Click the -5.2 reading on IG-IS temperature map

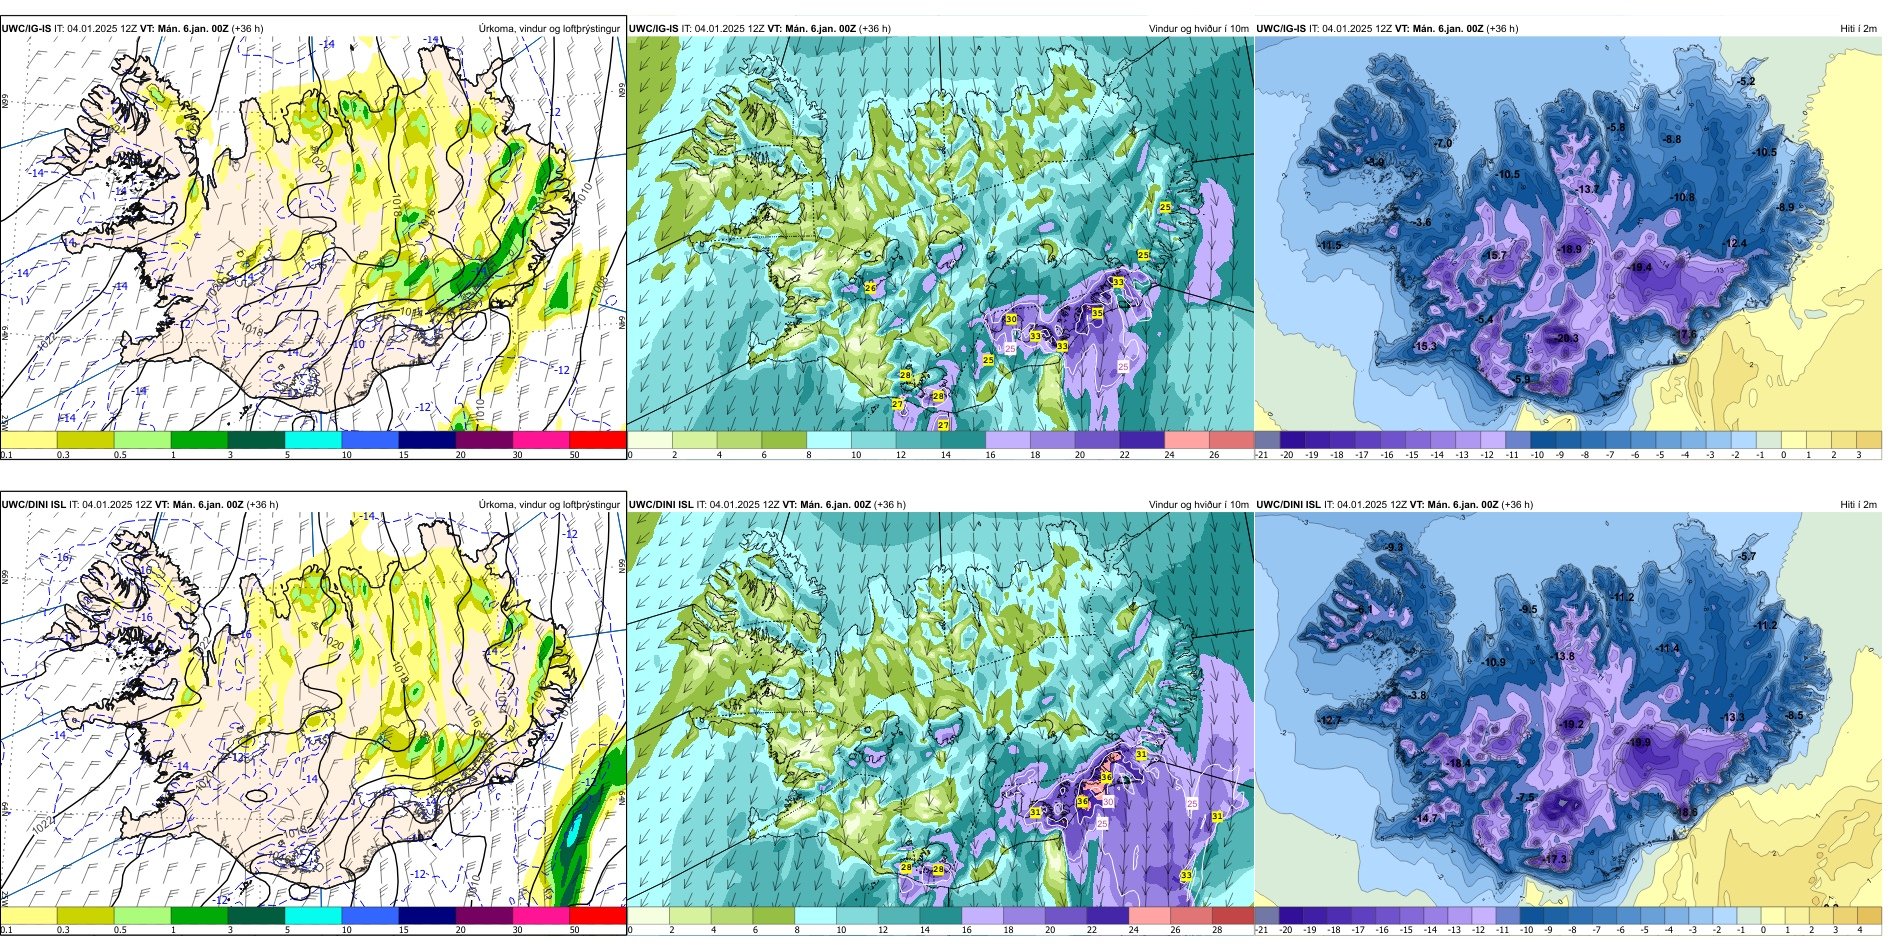coord(1746,82)
